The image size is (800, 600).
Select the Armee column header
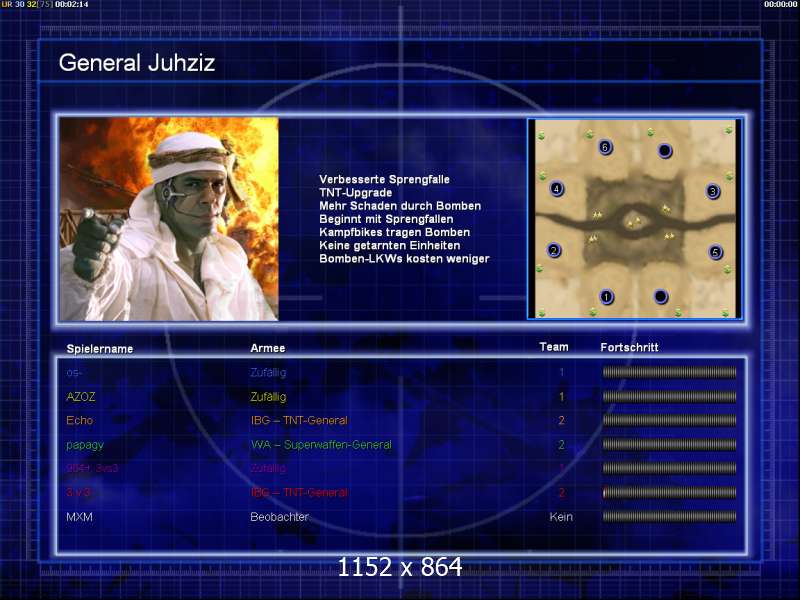click(267, 348)
